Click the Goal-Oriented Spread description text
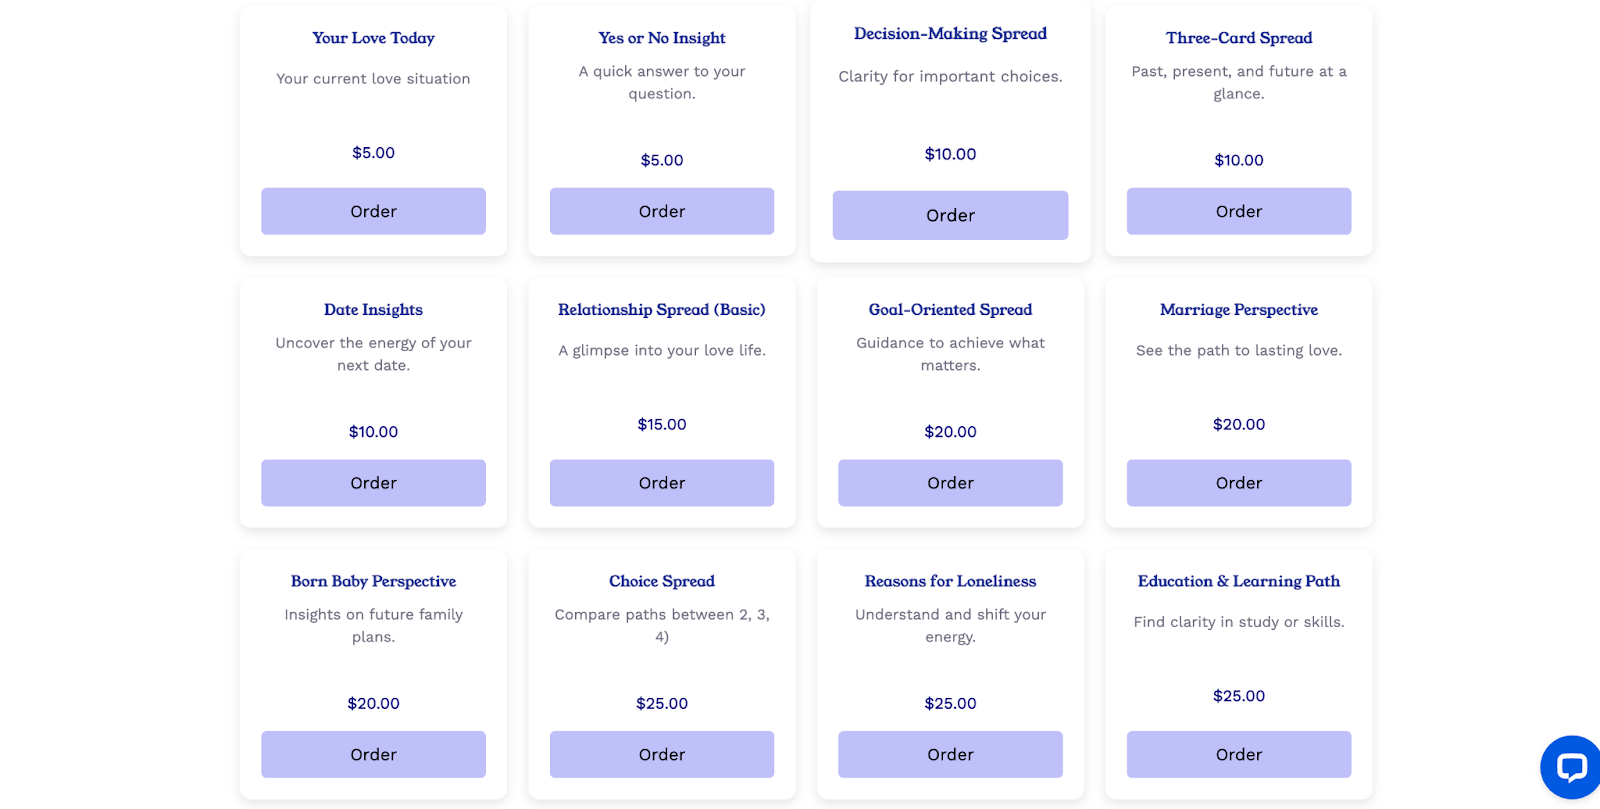This screenshot has height=809, width=1600. tap(950, 354)
